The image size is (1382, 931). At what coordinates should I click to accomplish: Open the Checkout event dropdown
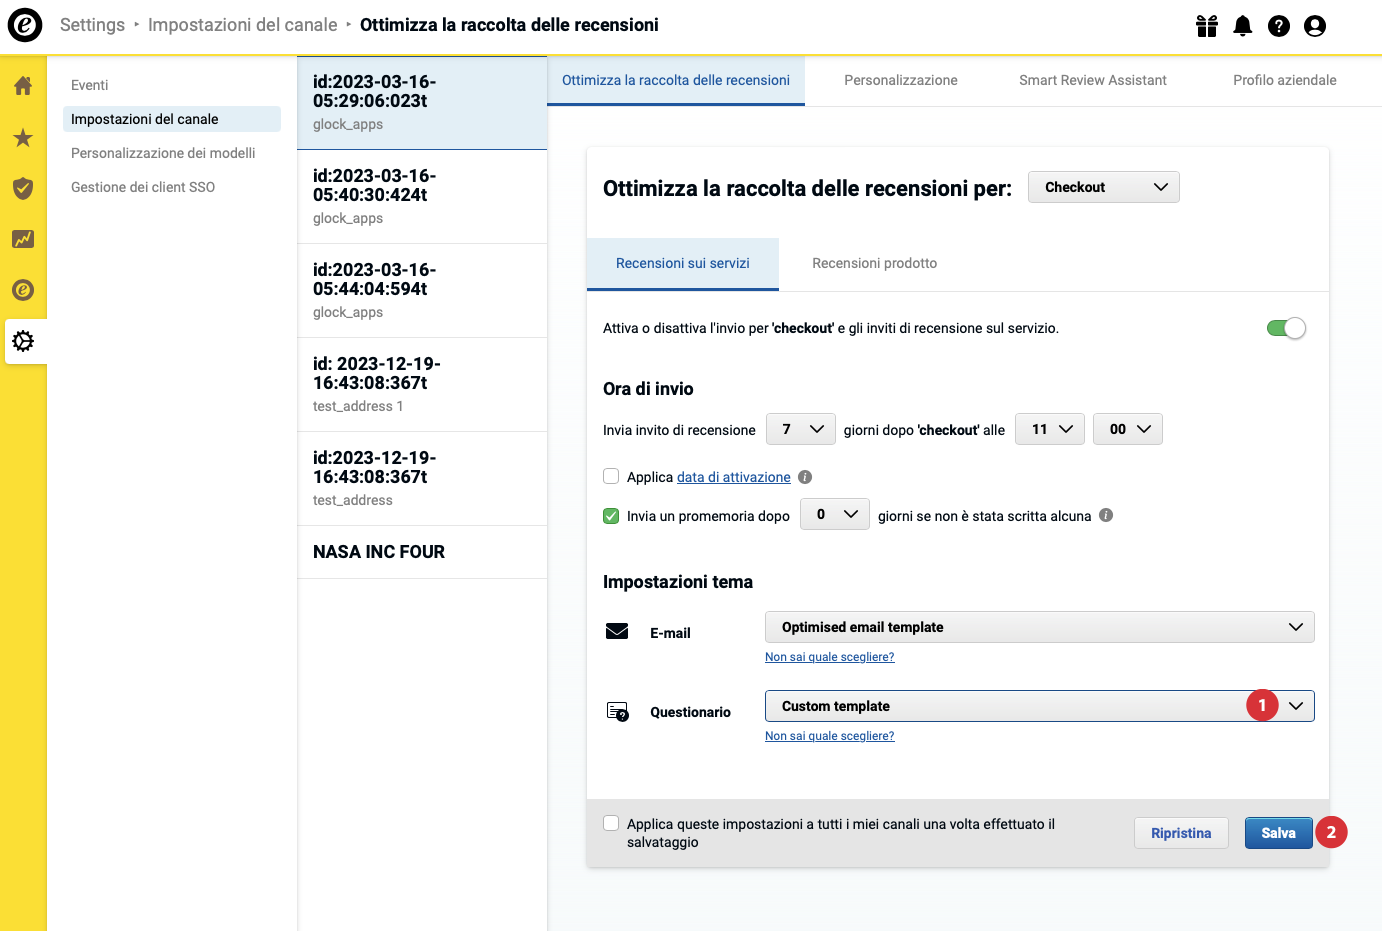(x=1103, y=187)
